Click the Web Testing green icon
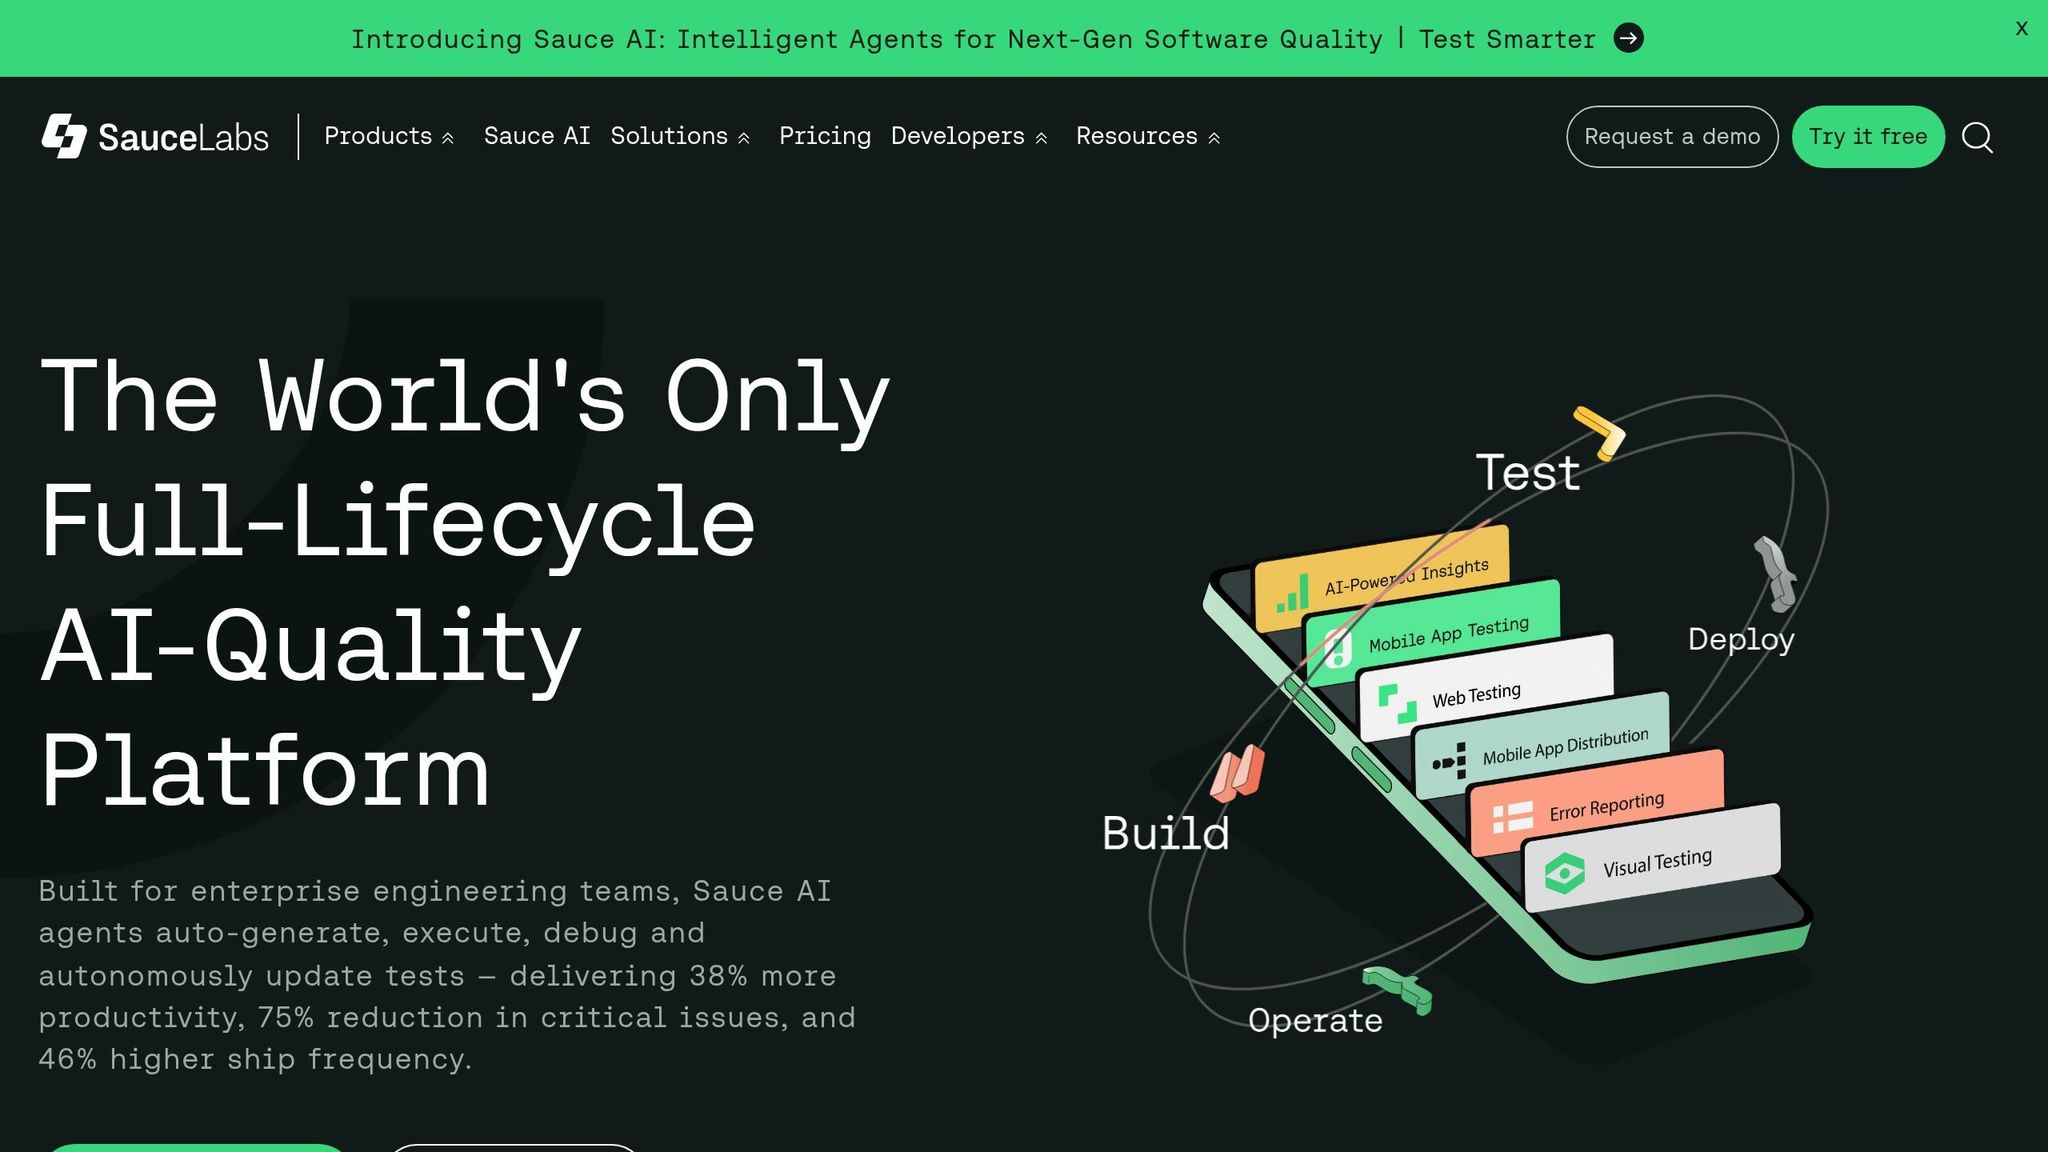 (1397, 703)
